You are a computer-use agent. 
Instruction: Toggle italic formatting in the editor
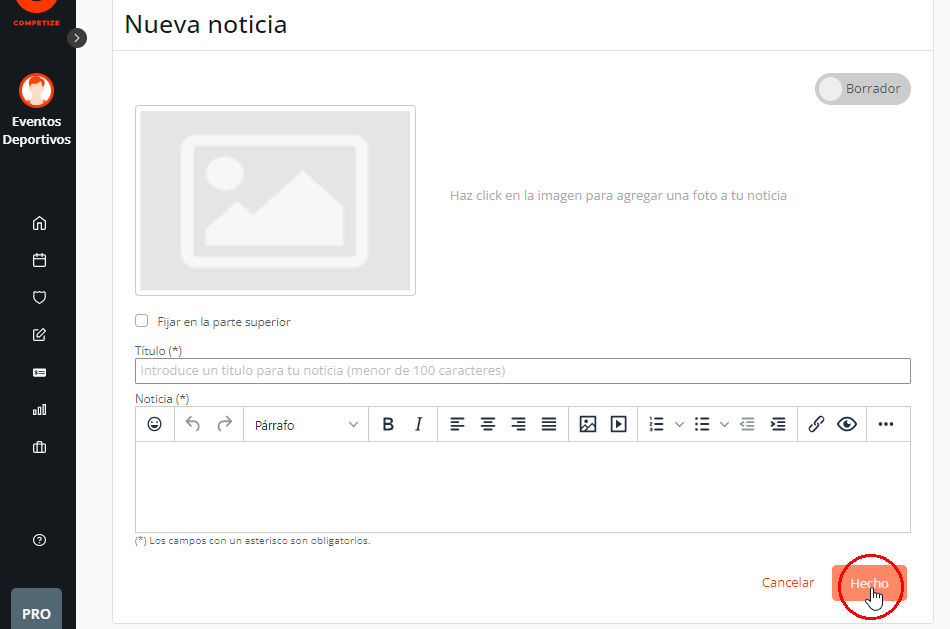pyautogui.click(x=417, y=424)
